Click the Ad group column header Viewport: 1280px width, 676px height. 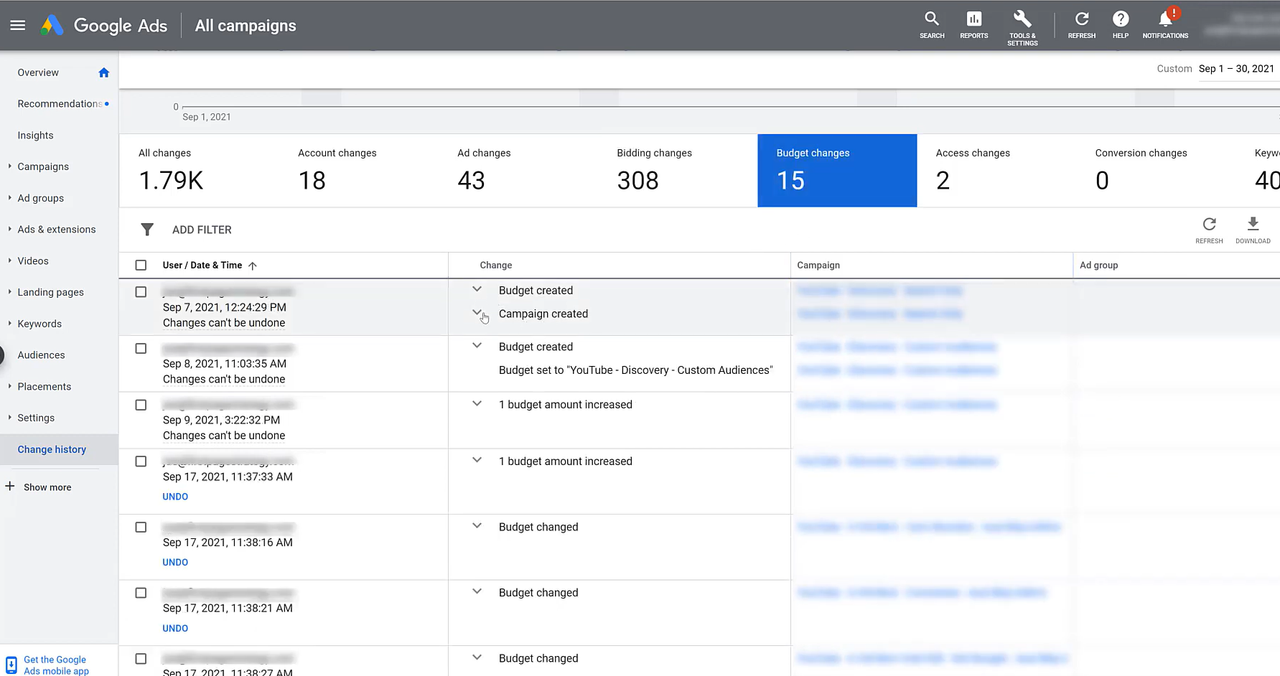[x=1099, y=265]
